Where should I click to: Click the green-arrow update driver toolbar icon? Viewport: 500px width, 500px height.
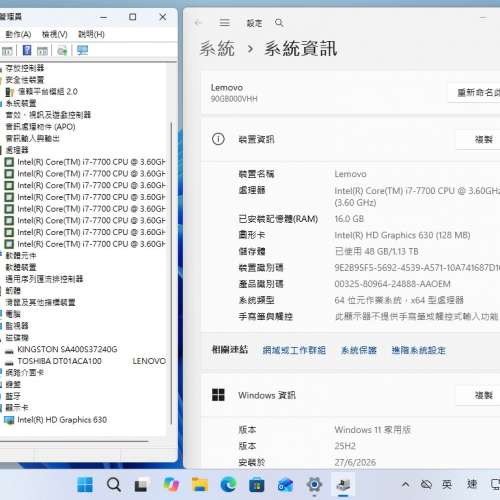tap(62, 51)
